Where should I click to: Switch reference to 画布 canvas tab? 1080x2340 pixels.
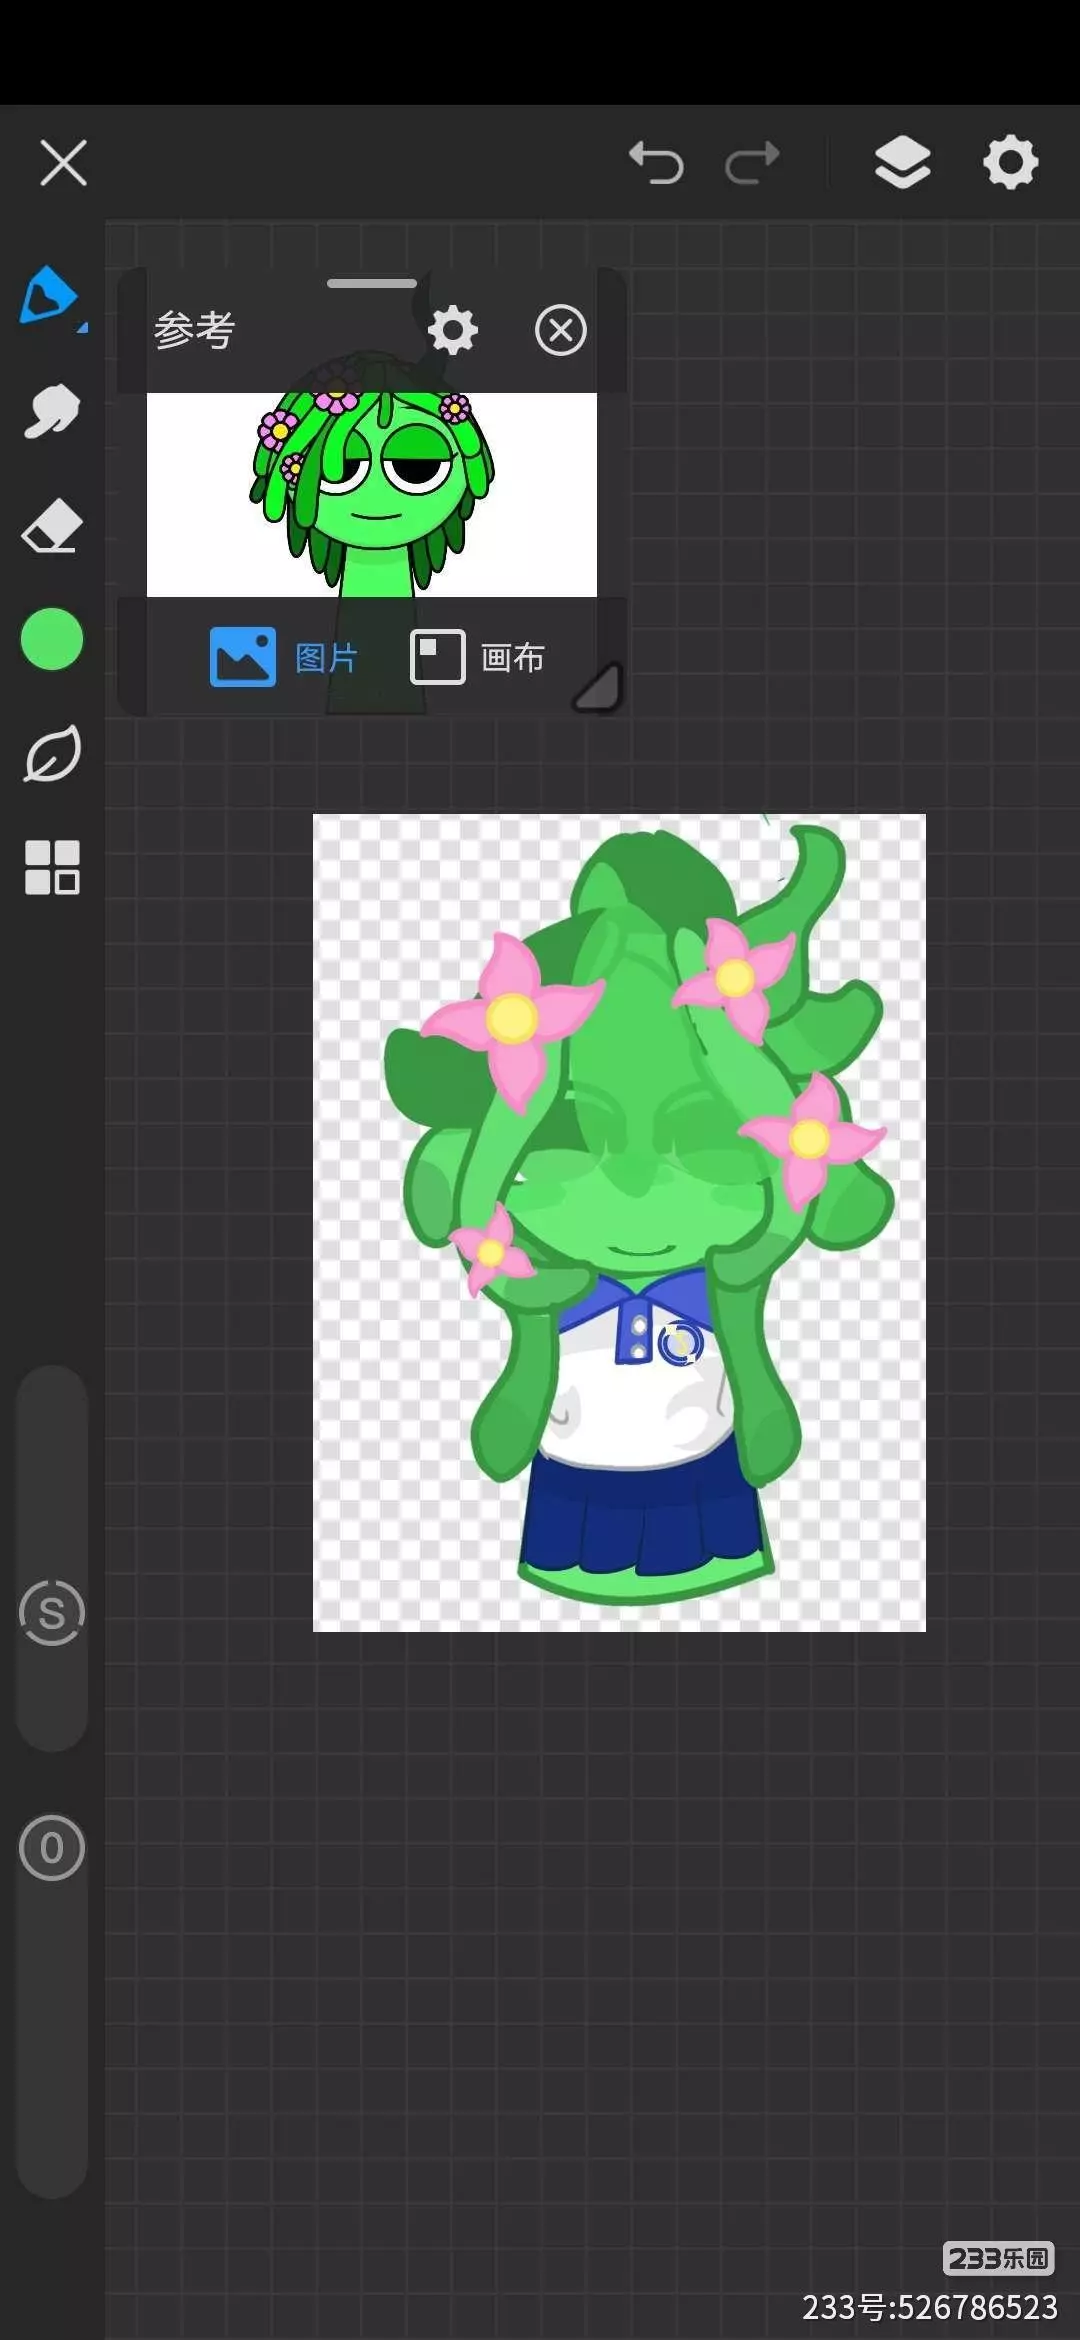(x=478, y=657)
